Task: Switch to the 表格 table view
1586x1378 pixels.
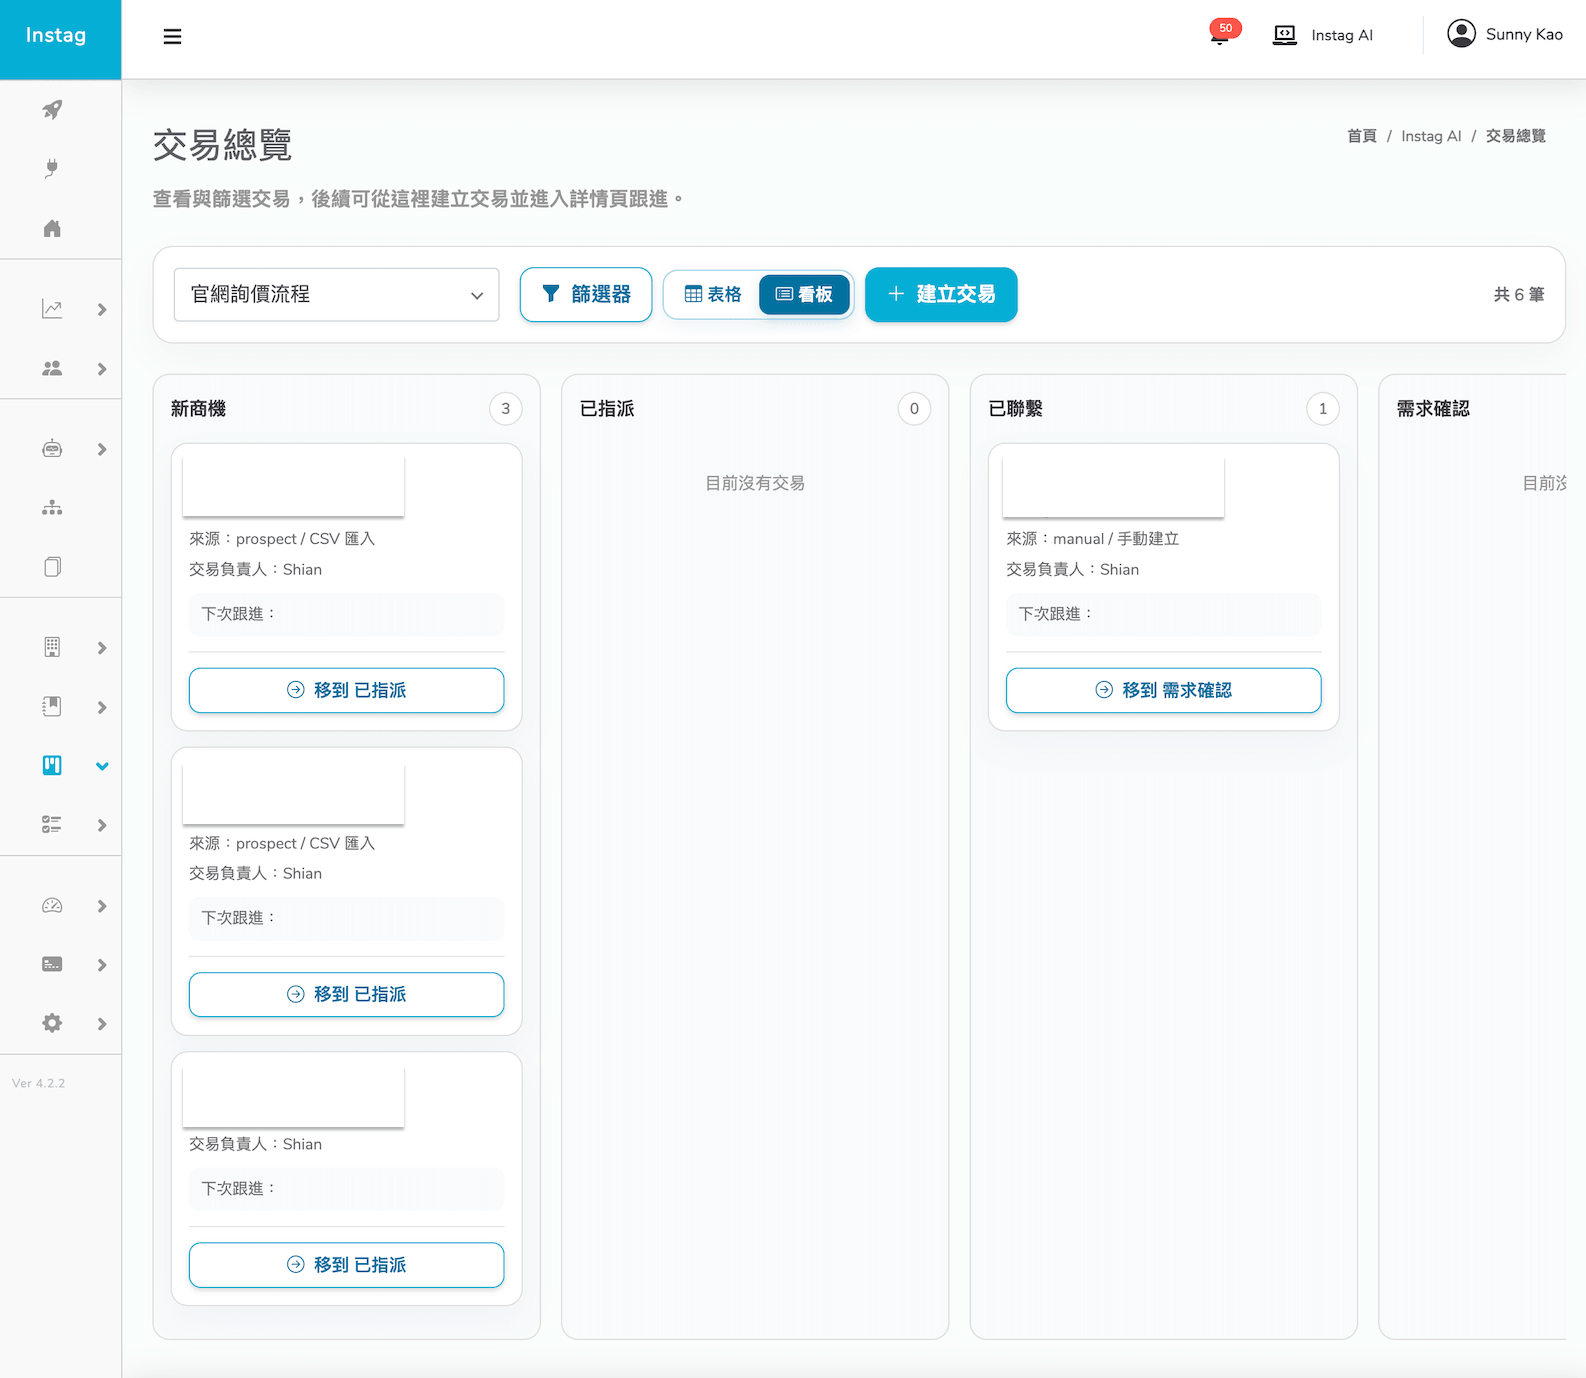Action: [x=713, y=294]
